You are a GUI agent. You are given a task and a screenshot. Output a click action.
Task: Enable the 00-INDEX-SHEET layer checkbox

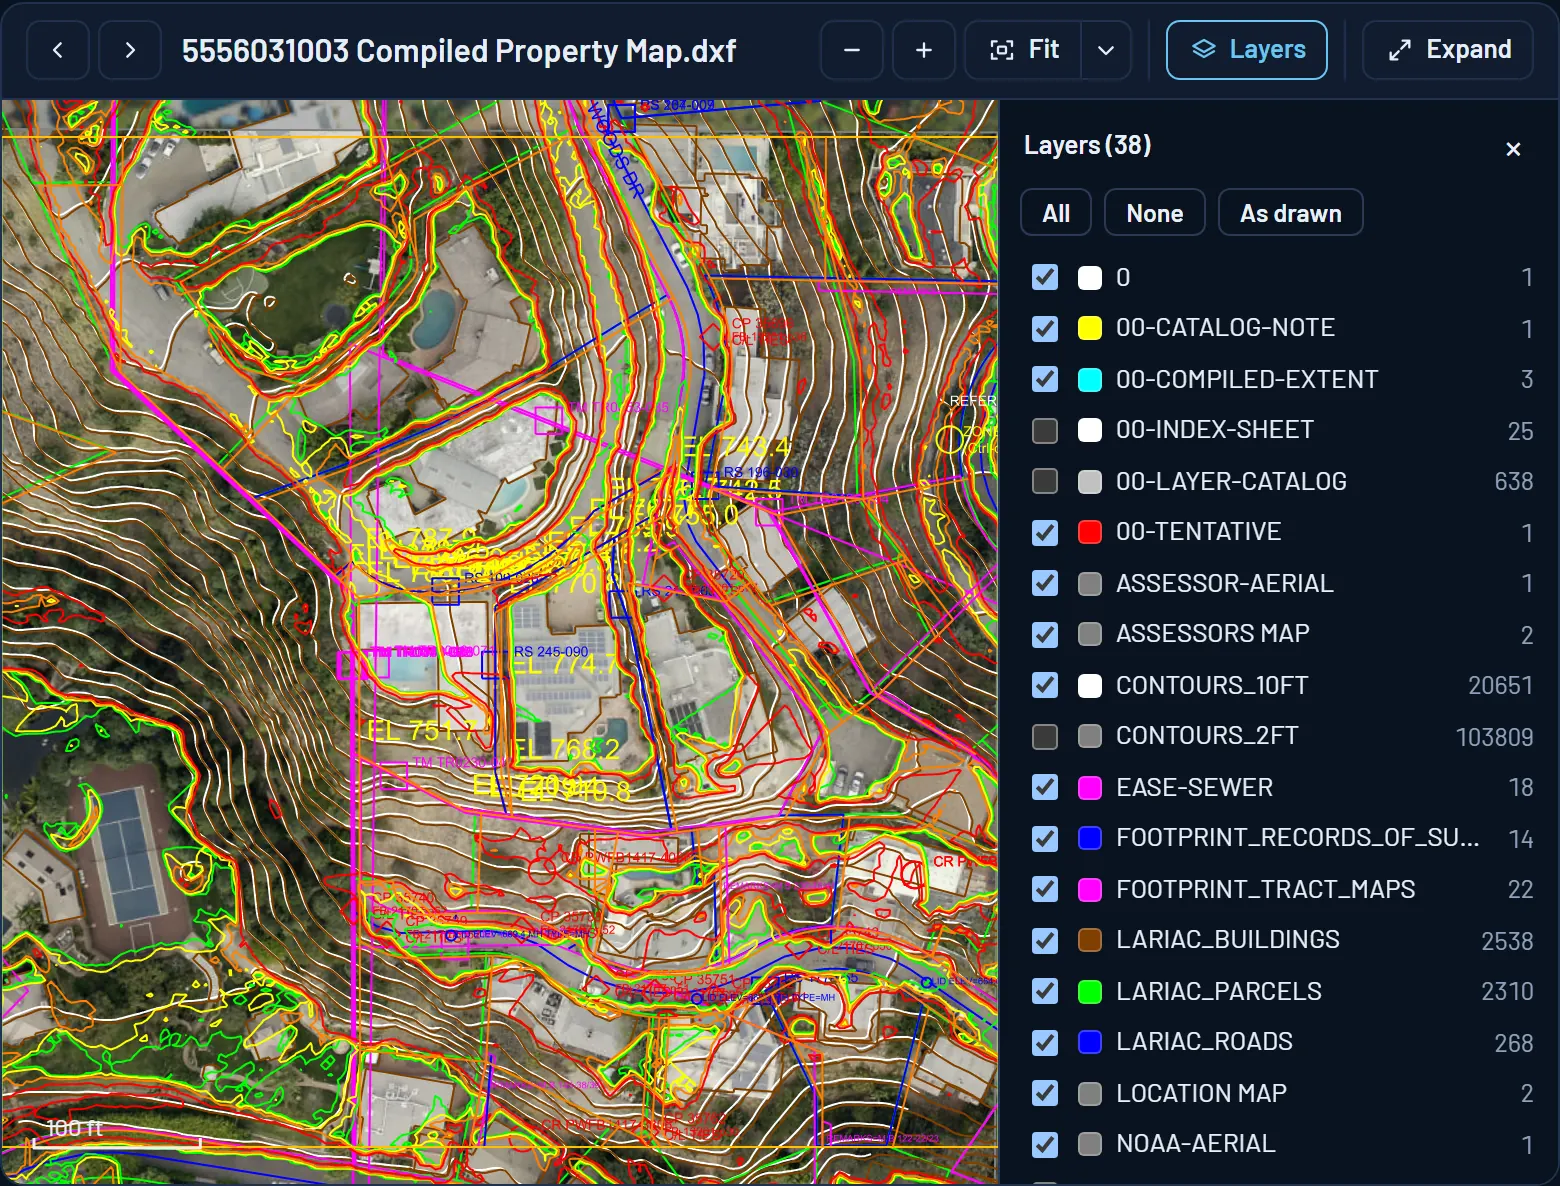click(x=1045, y=430)
